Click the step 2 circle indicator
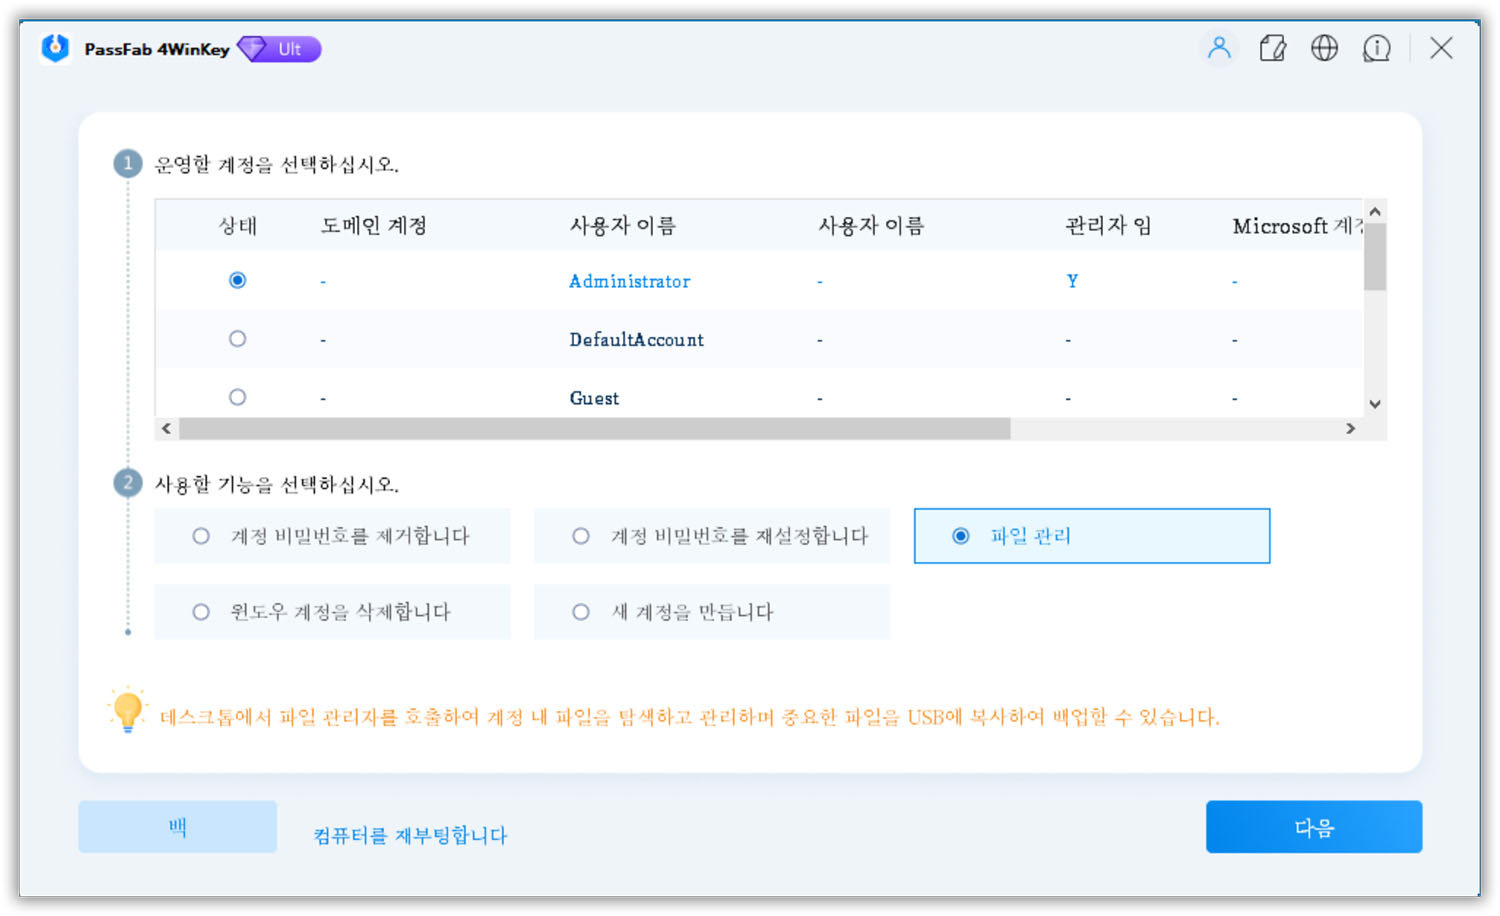The image size is (1500, 916). click(127, 482)
